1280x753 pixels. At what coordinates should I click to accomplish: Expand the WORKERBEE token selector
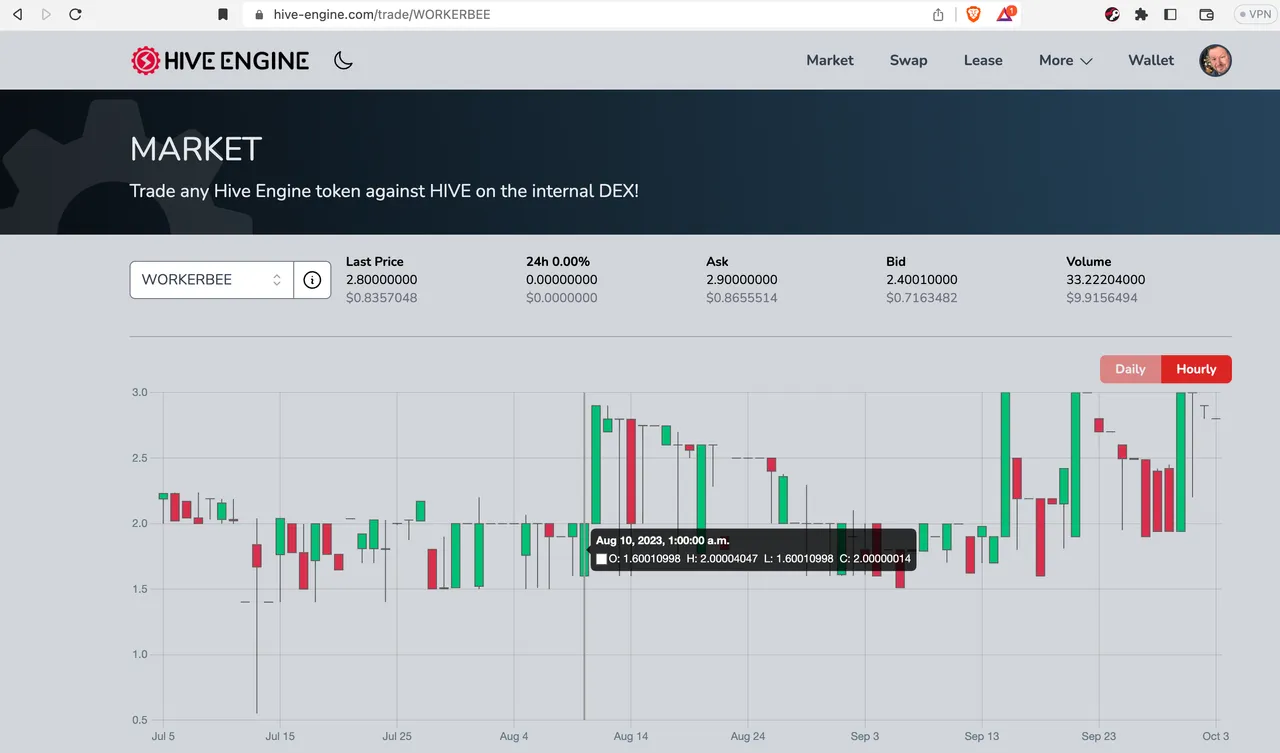click(x=212, y=280)
